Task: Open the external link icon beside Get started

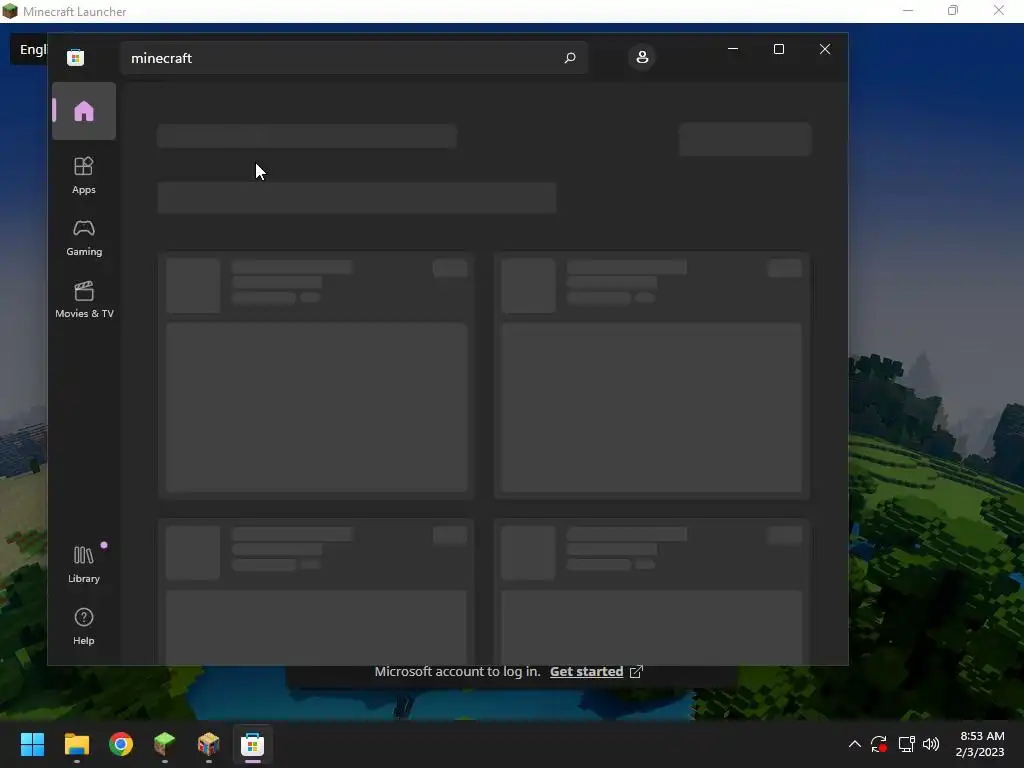Action: (636, 671)
